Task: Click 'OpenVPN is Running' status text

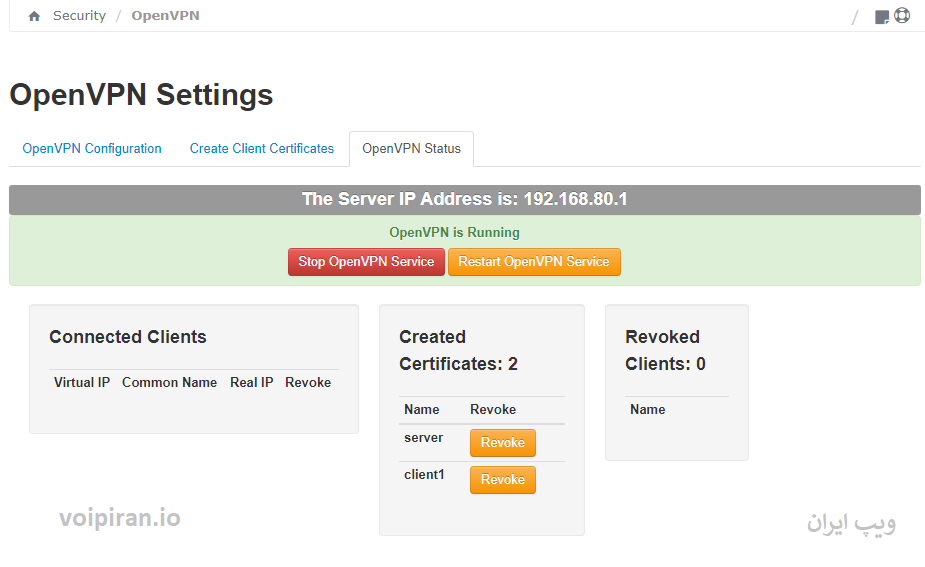Action: point(454,232)
